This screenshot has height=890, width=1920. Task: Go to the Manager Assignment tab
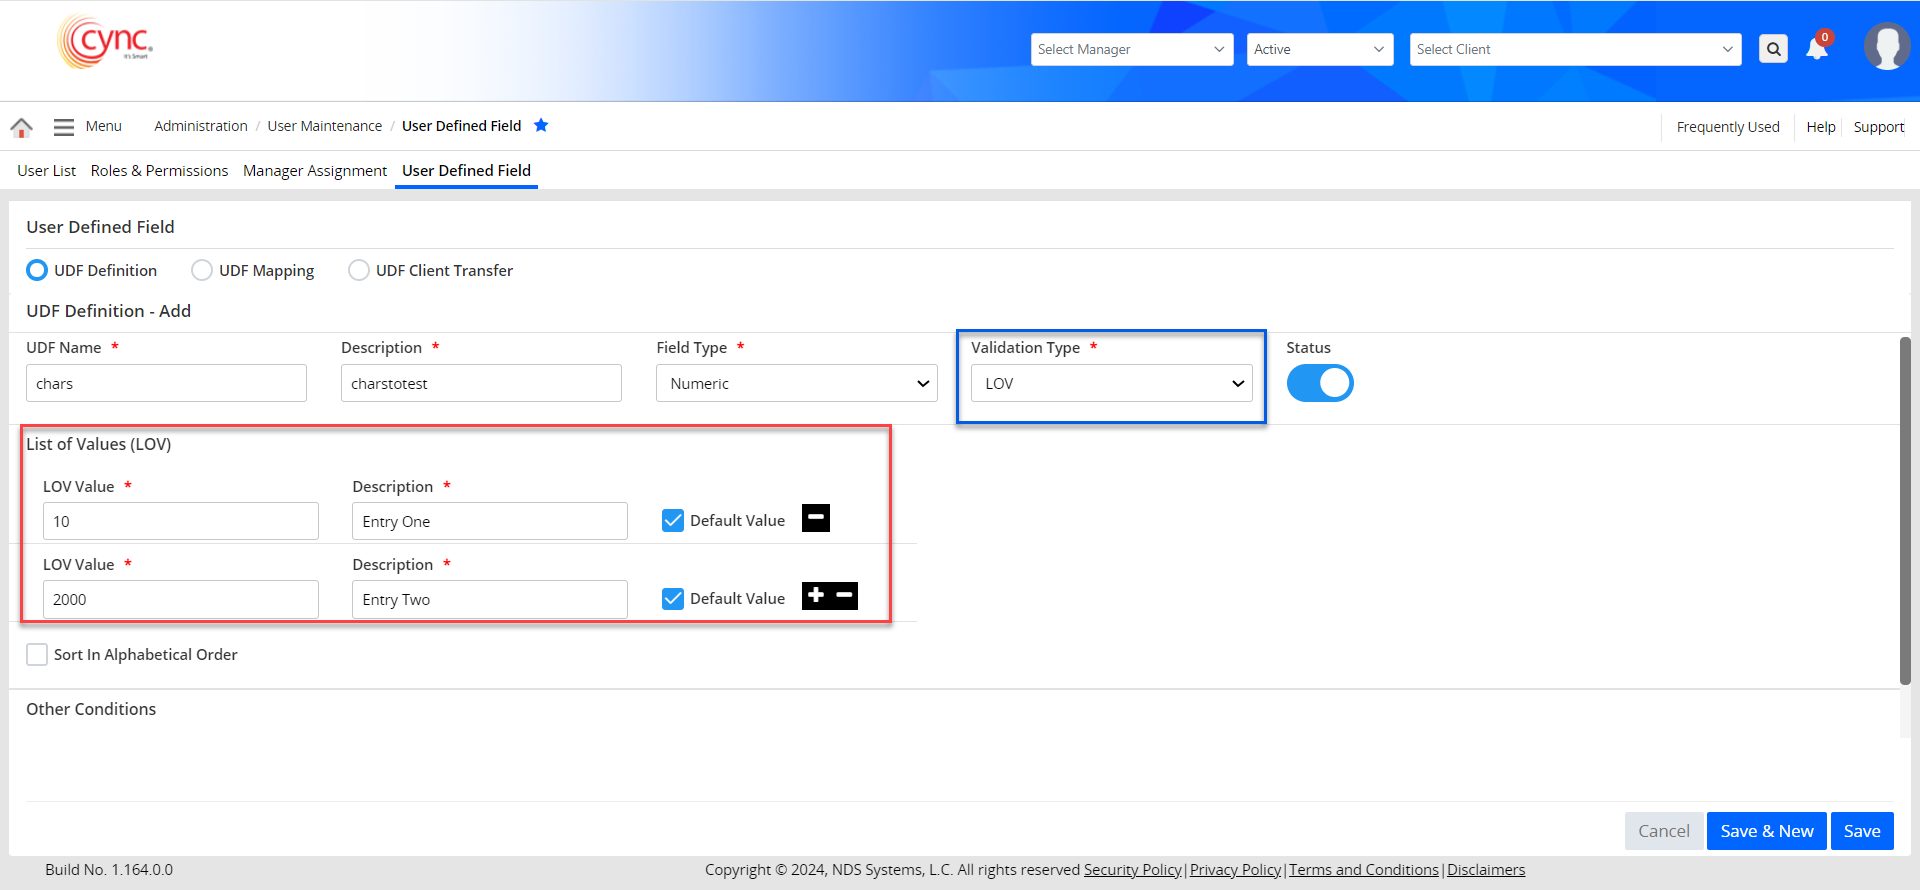[314, 171]
